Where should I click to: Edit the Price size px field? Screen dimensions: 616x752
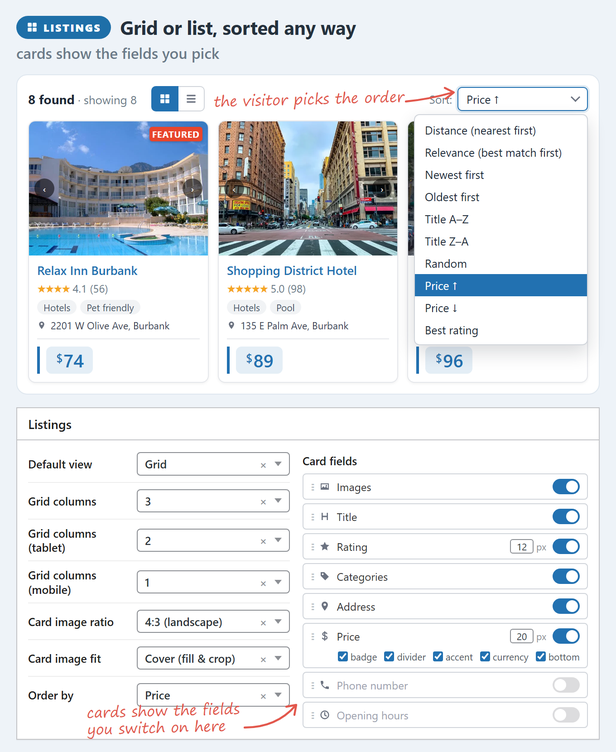521,636
